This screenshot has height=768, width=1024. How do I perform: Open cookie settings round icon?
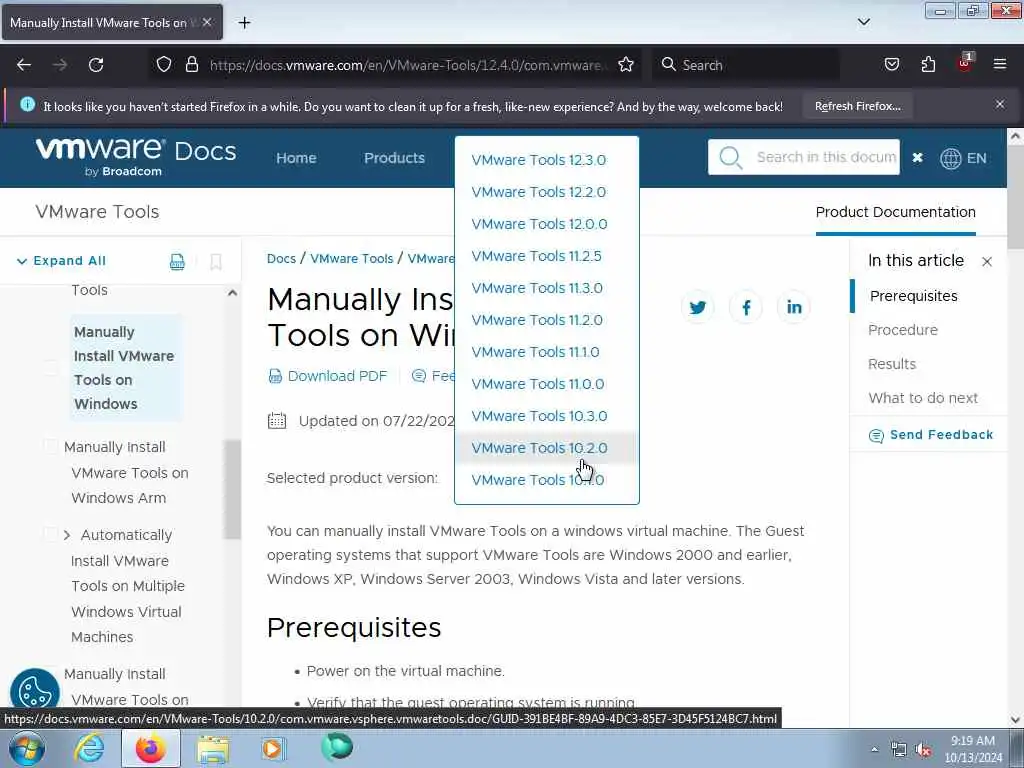coord(35,691)
